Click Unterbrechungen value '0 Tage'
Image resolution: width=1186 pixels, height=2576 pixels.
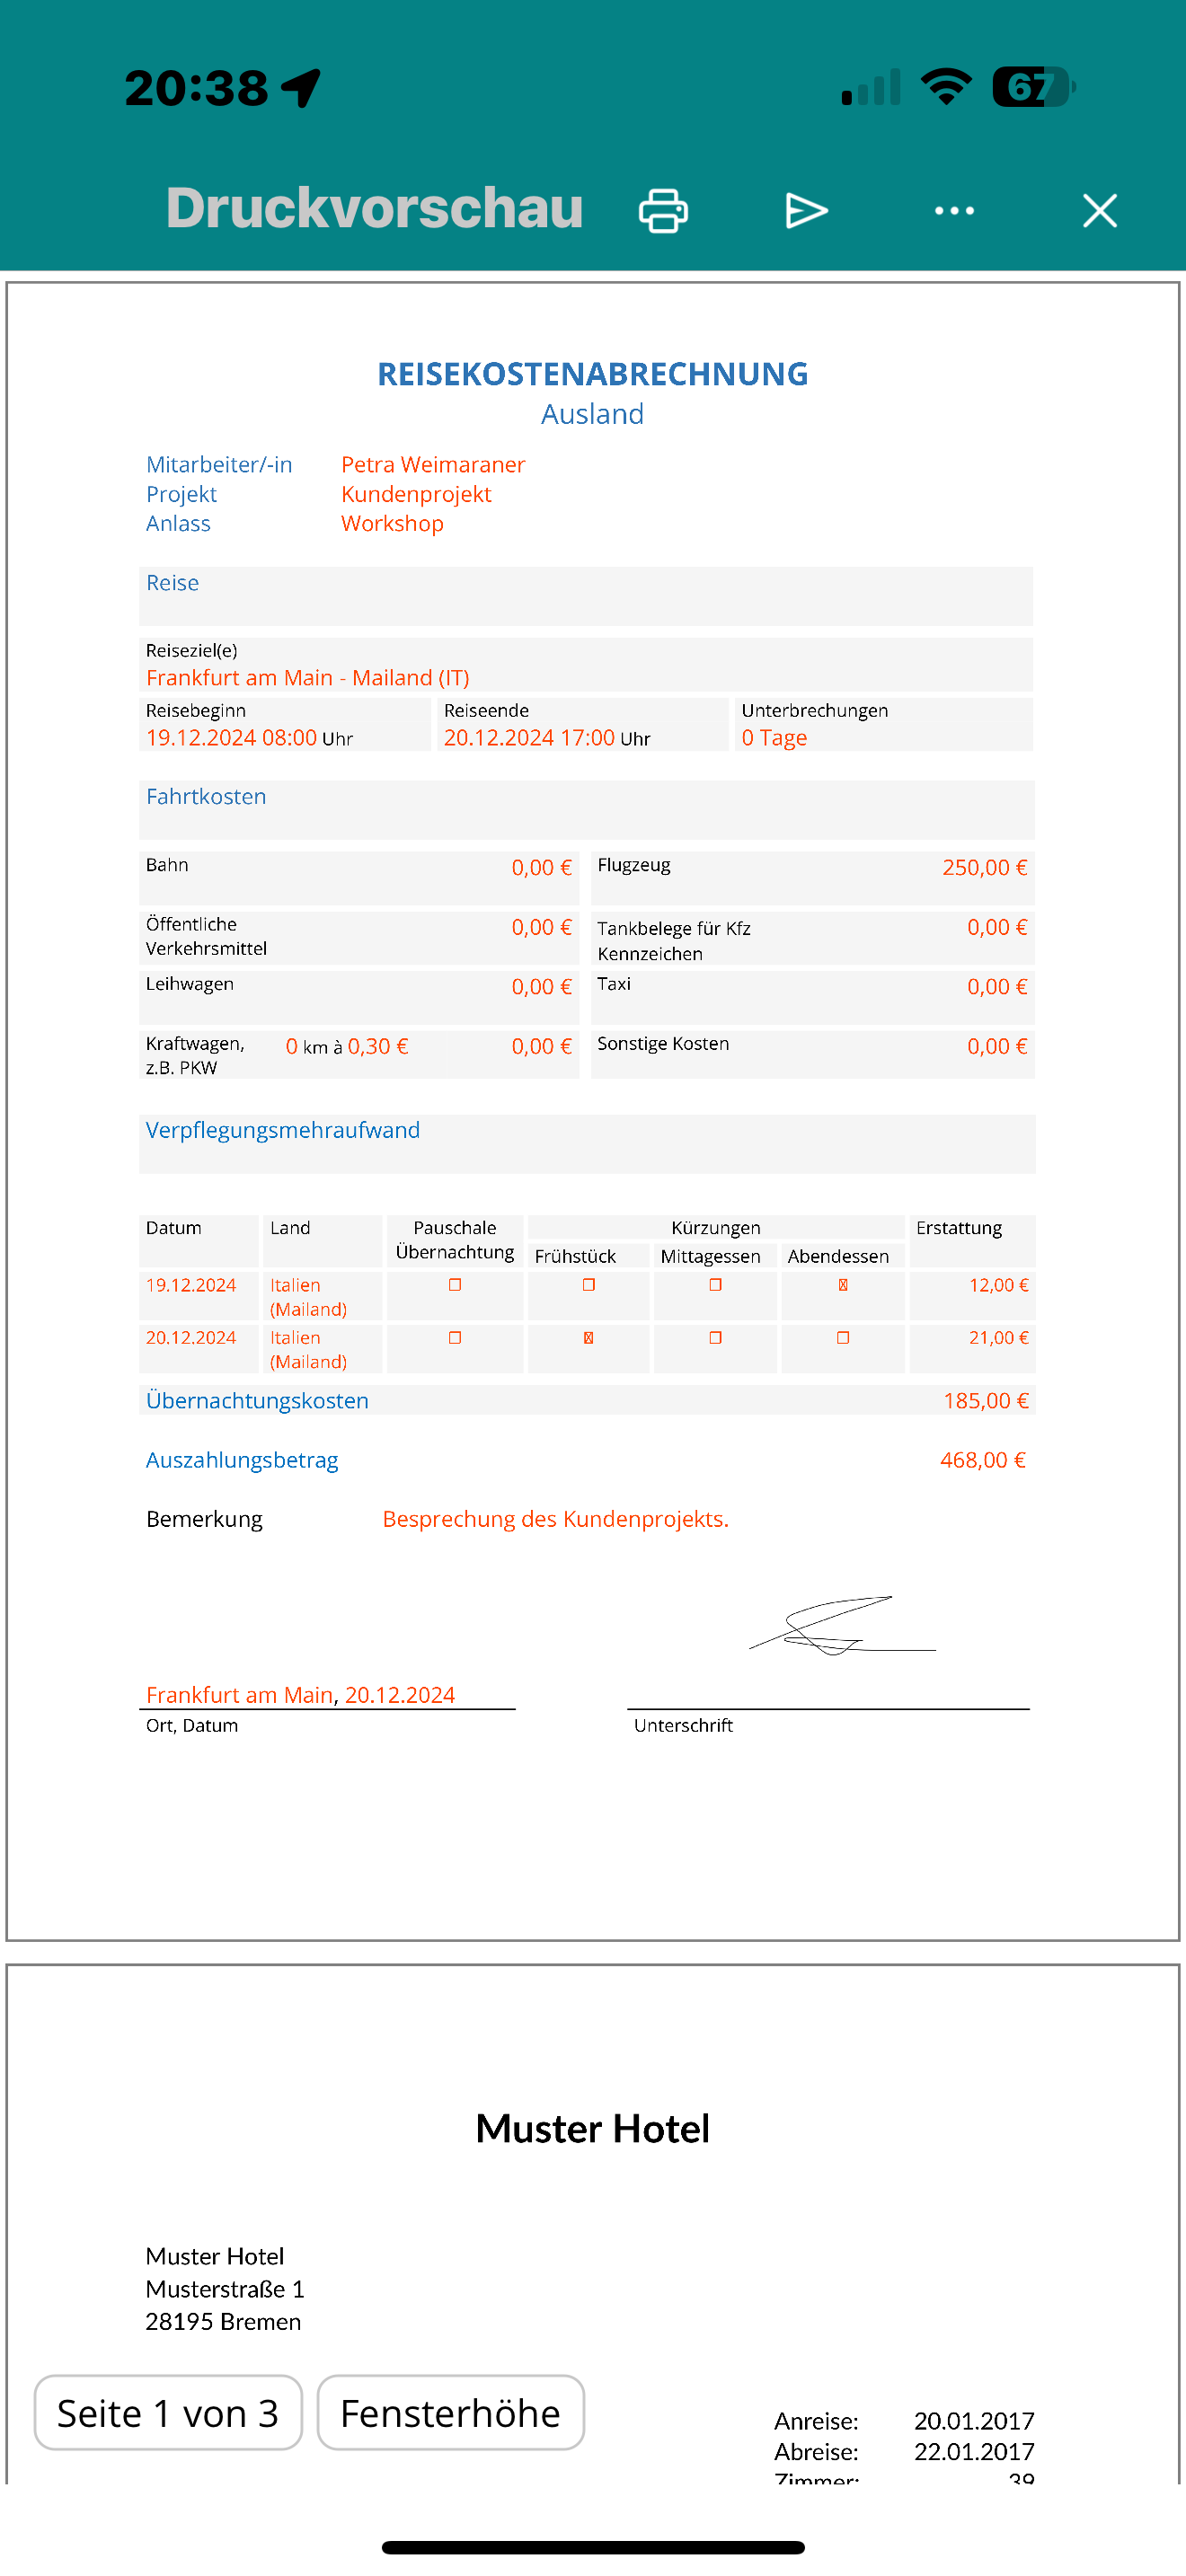click(x=774, y=737)
